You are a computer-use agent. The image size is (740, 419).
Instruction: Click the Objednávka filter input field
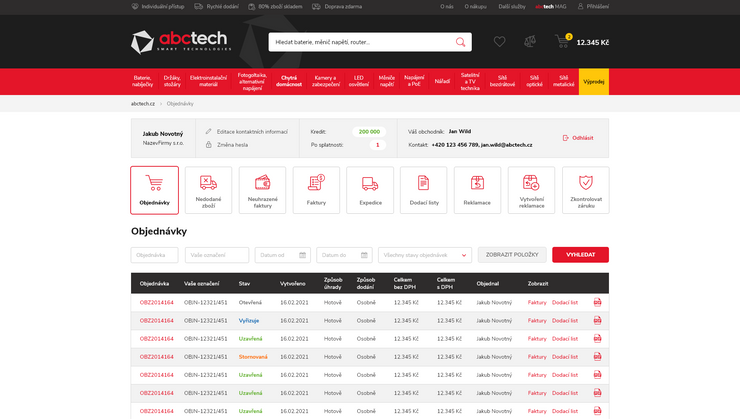(x=154, y=255)
